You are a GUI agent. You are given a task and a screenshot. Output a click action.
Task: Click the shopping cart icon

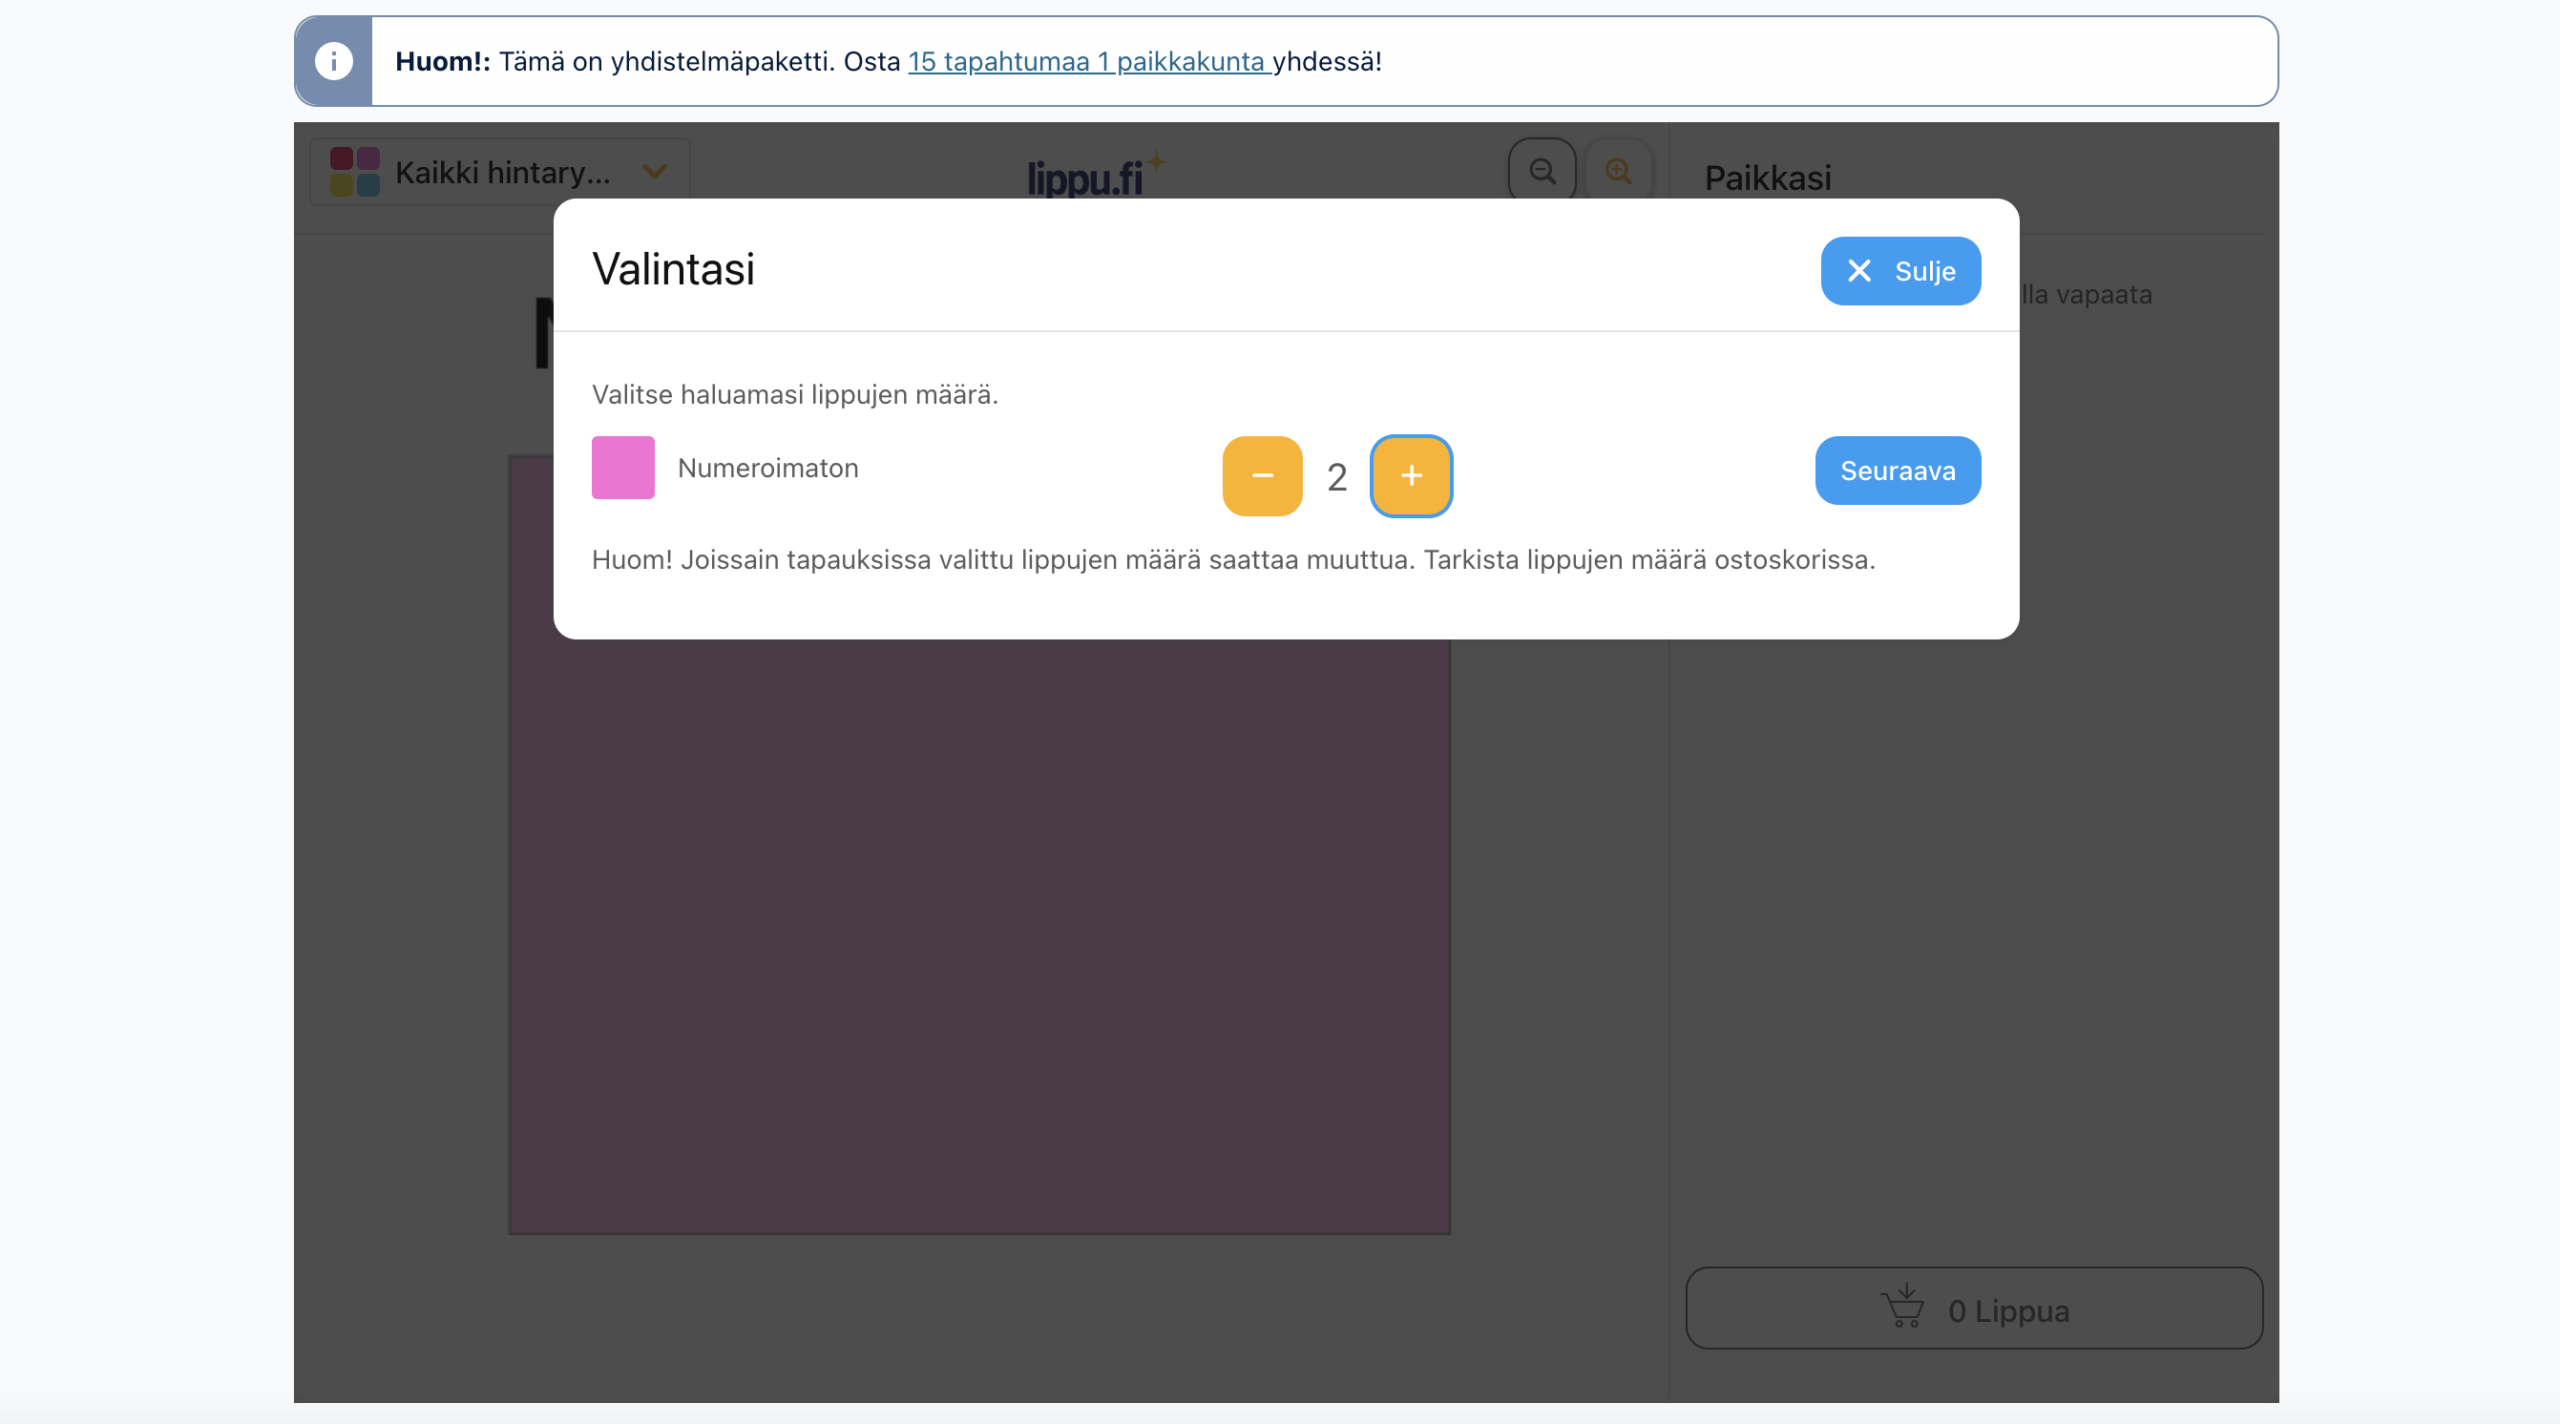point(1903,1307)
